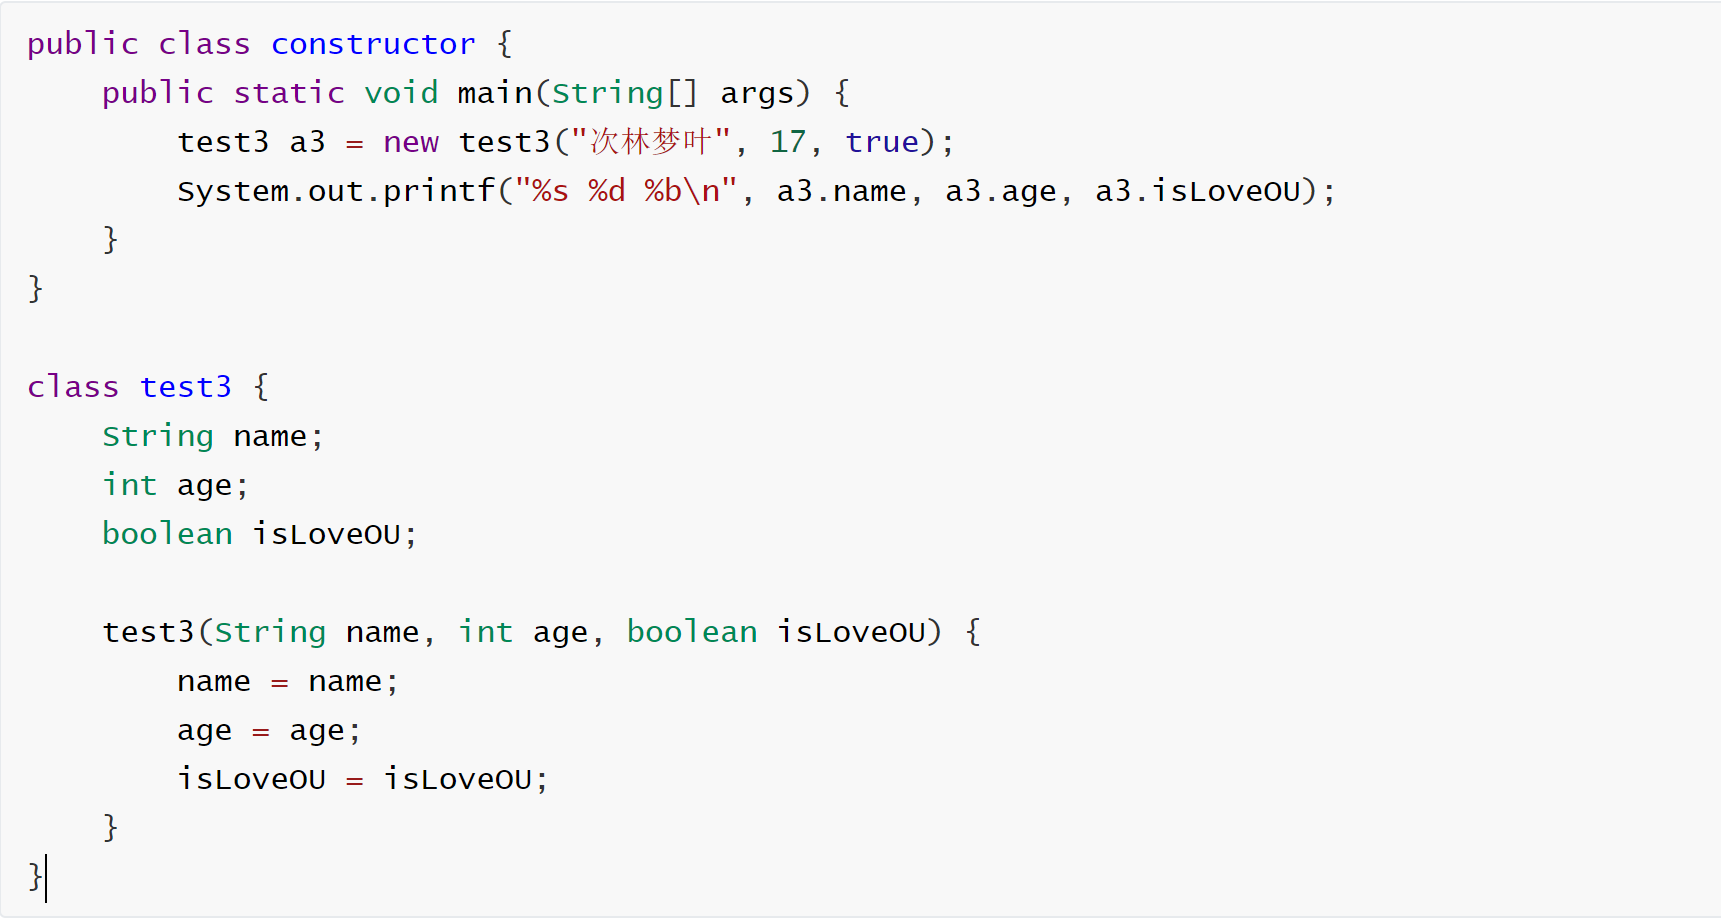The width and height of the screenshot is (1721, 920).
Task: Click the 'name = name;' assignment line
Action: pyautogui.click(x=287, y=682)
